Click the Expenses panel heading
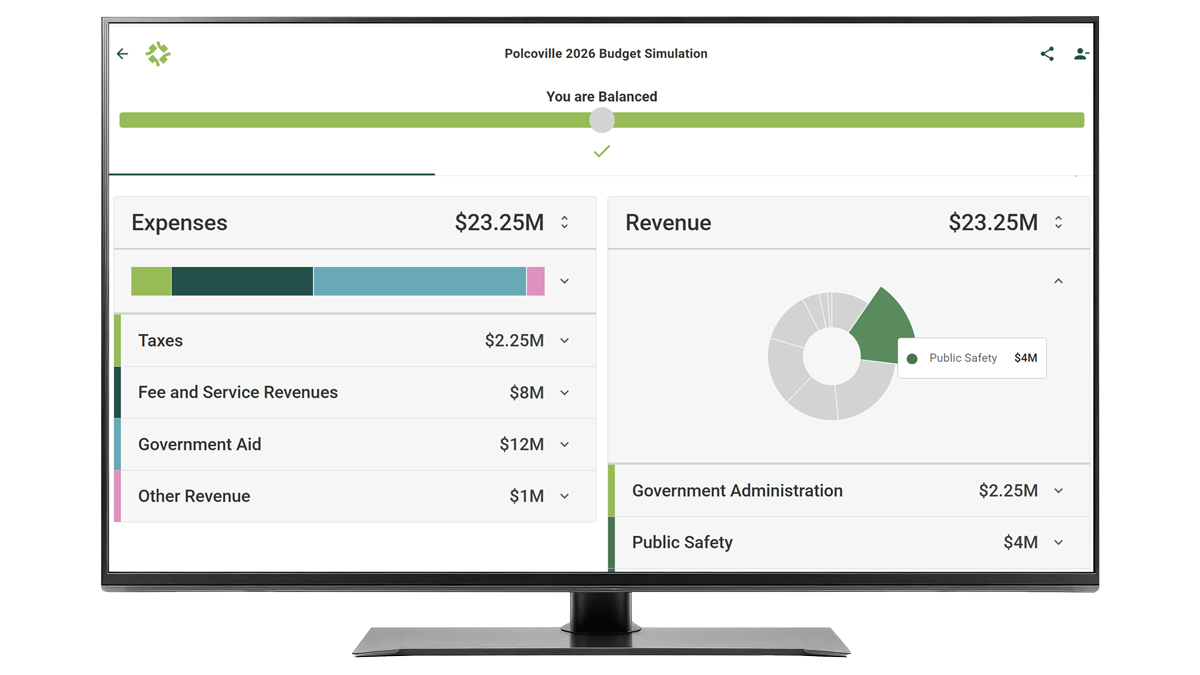Screen dimensions: 1200x675 pos(179,223)
